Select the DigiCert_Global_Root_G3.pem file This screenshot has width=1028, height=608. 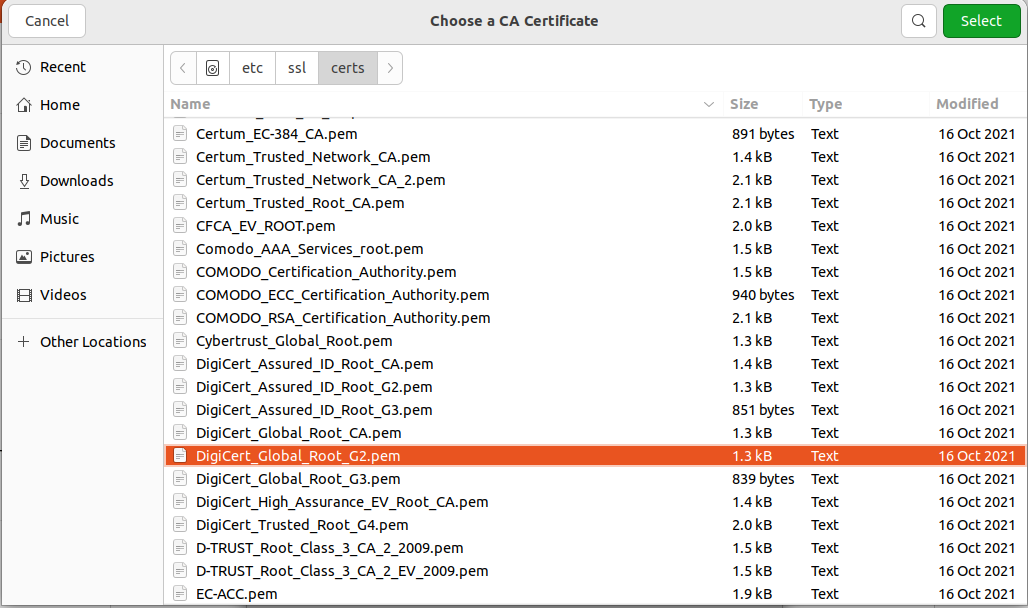click(x=298, y=479)
